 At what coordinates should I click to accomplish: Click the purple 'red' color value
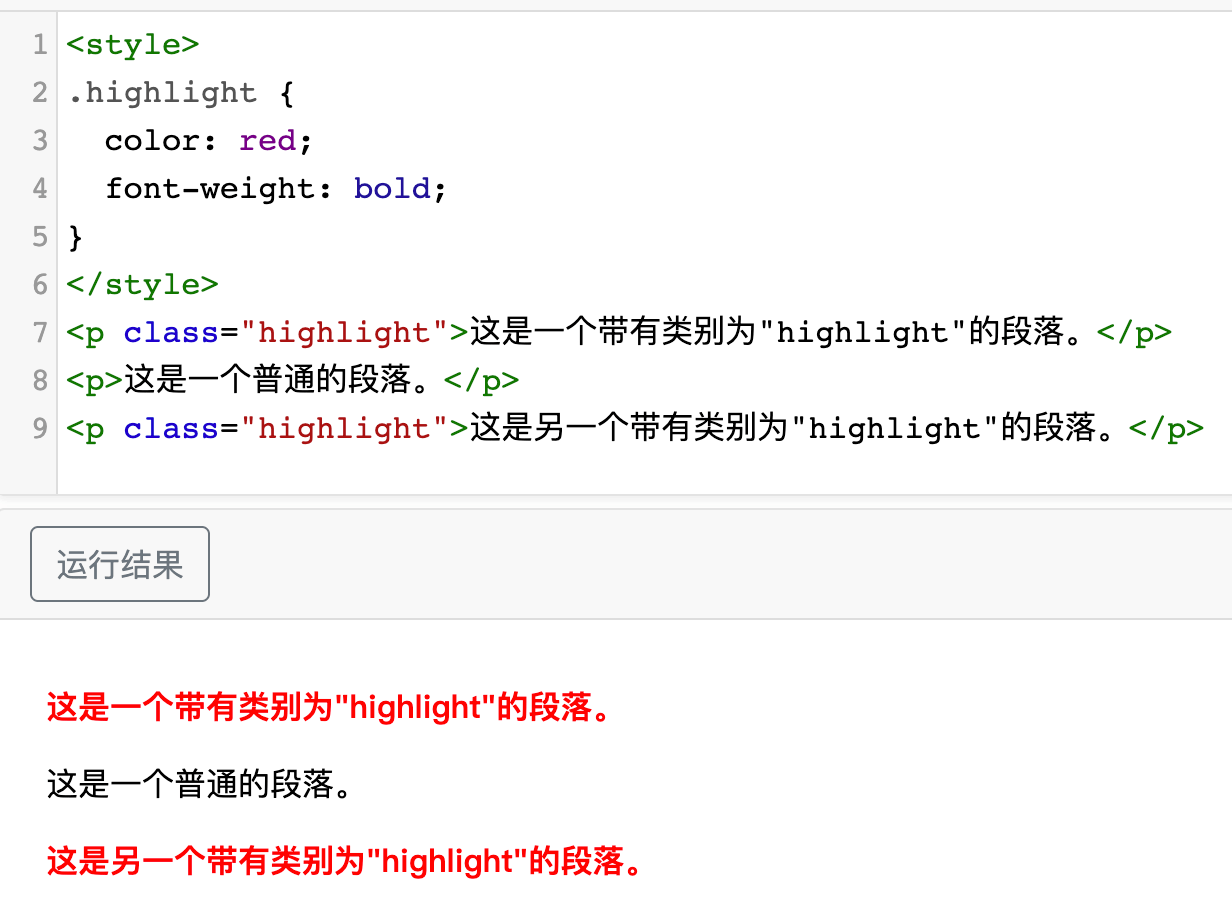pyautogui.click(x=267, y=141)
